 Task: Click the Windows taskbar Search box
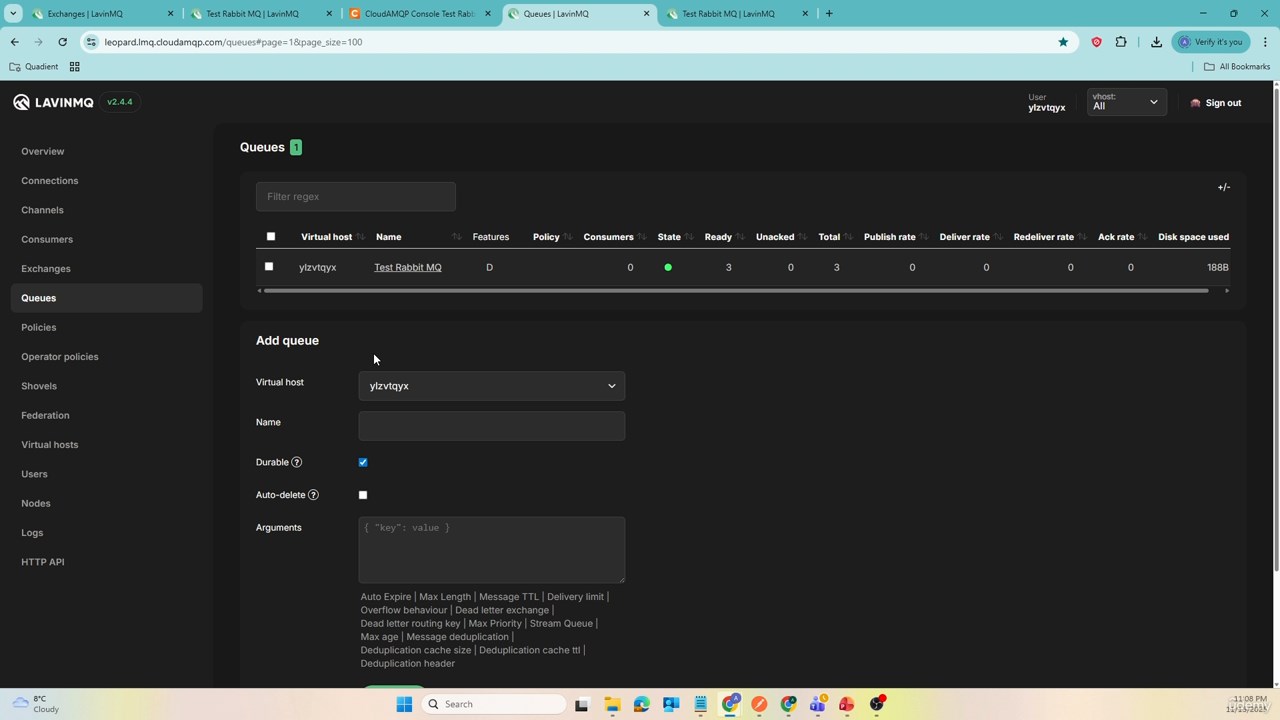click(x=493, y=704)
